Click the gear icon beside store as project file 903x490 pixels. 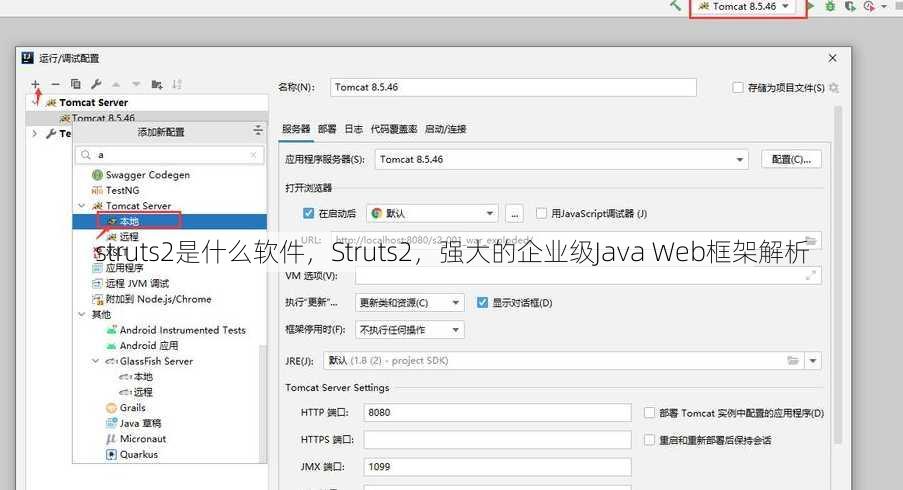point(834,88)
